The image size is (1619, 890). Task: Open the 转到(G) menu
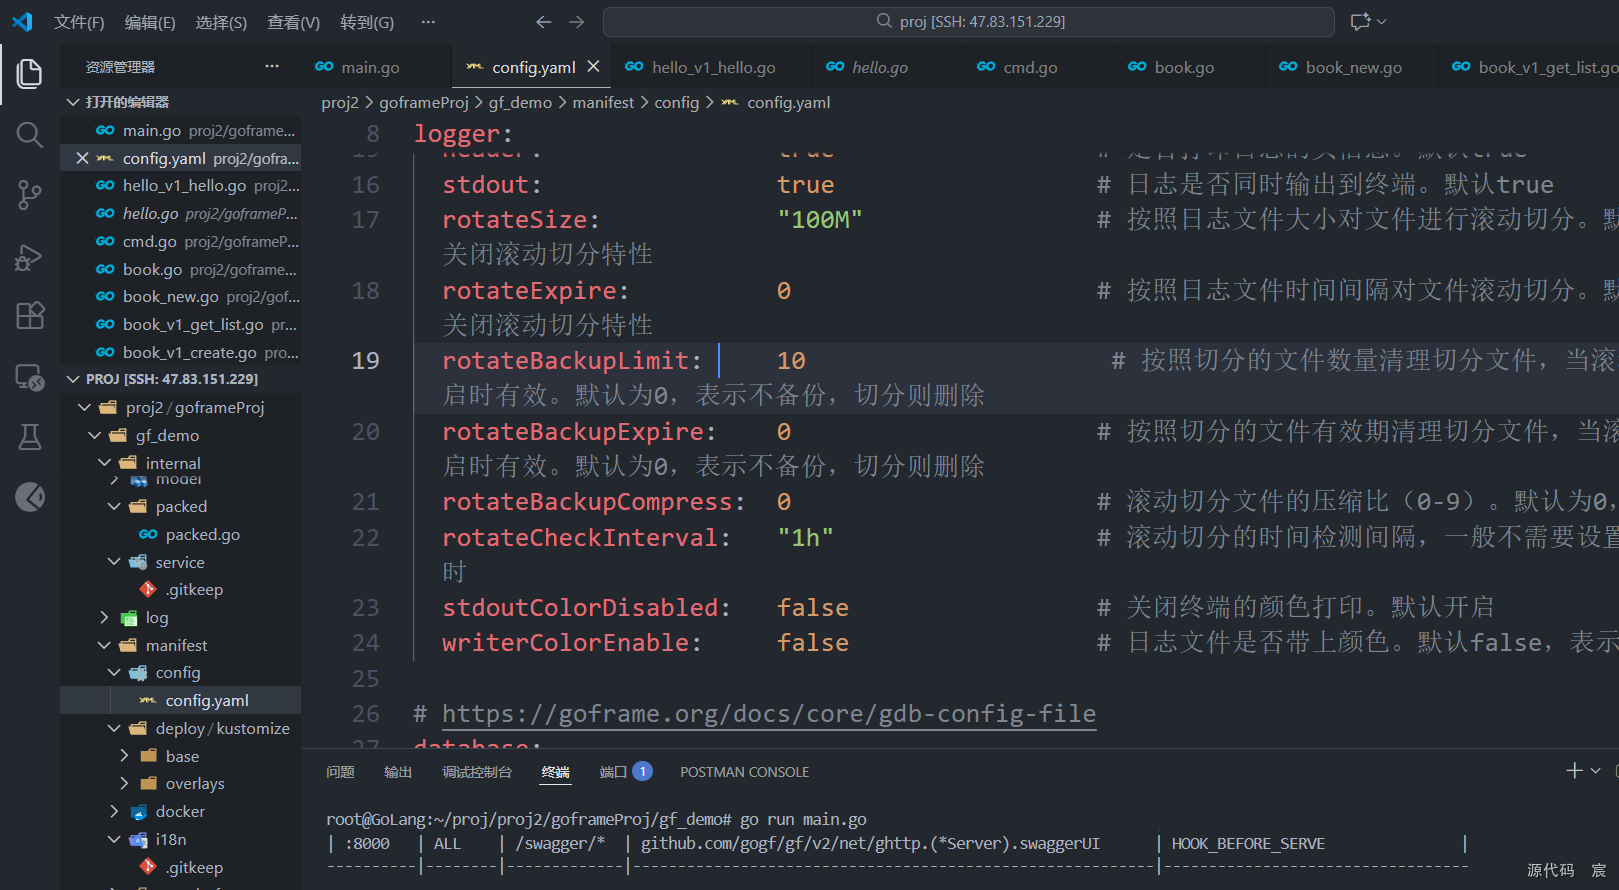click(x=367, y=22)
